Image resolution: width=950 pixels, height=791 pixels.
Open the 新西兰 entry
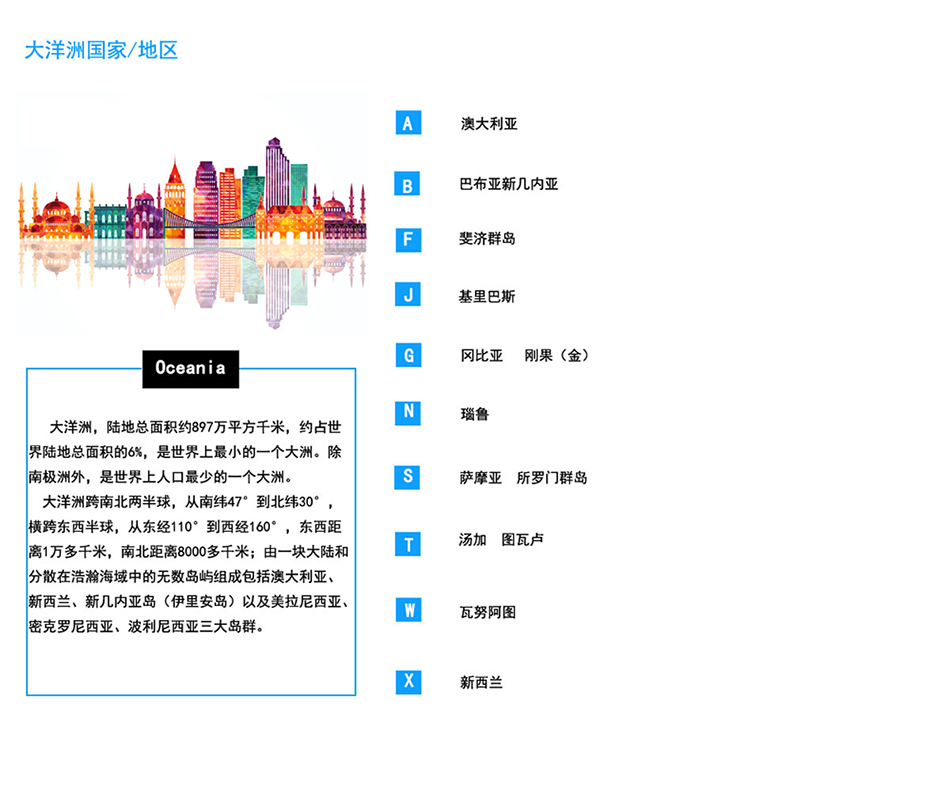click(481, 683)
